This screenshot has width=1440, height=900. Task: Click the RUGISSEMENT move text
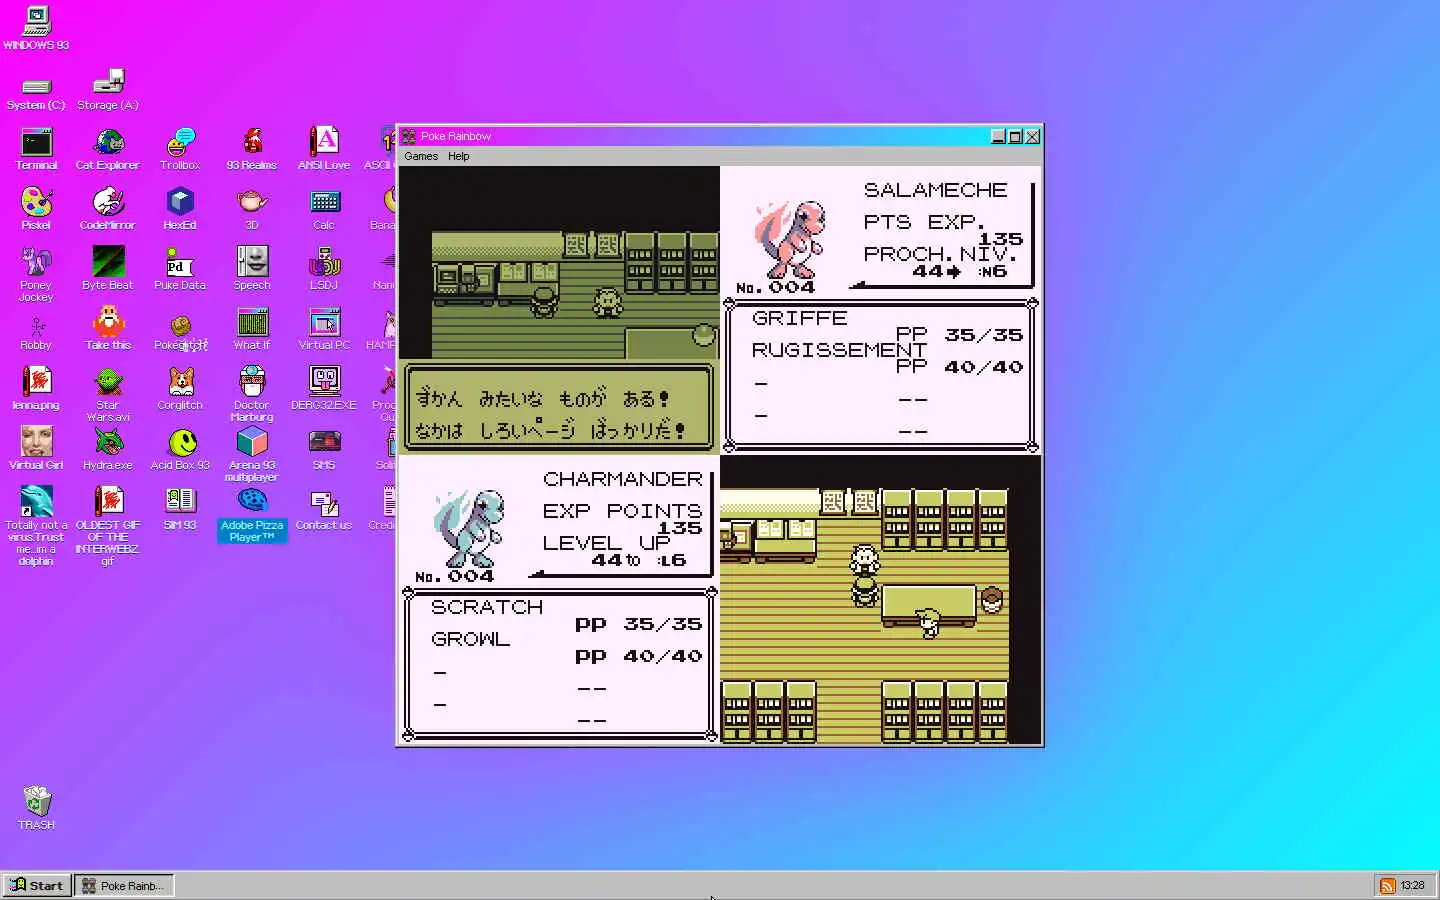(x=839, y=350)
